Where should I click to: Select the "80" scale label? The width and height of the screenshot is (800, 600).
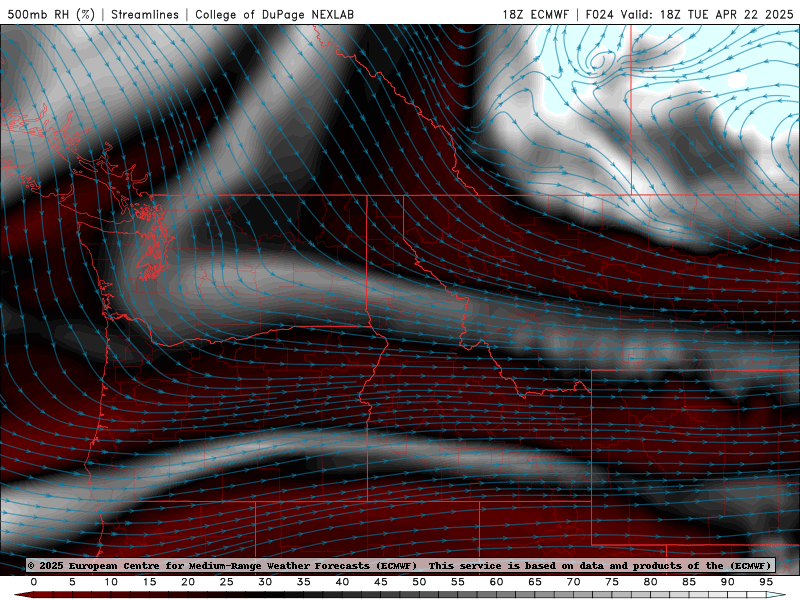pyautogui.click(x=651, y=582)
